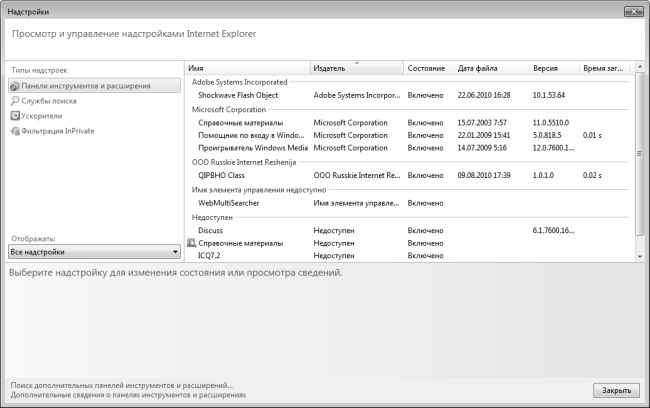Select Справочные материалы under Microsoft Corporation
The width and height of the screenshot is (650, 408).
pyautogui.click(x=240, y=123)
